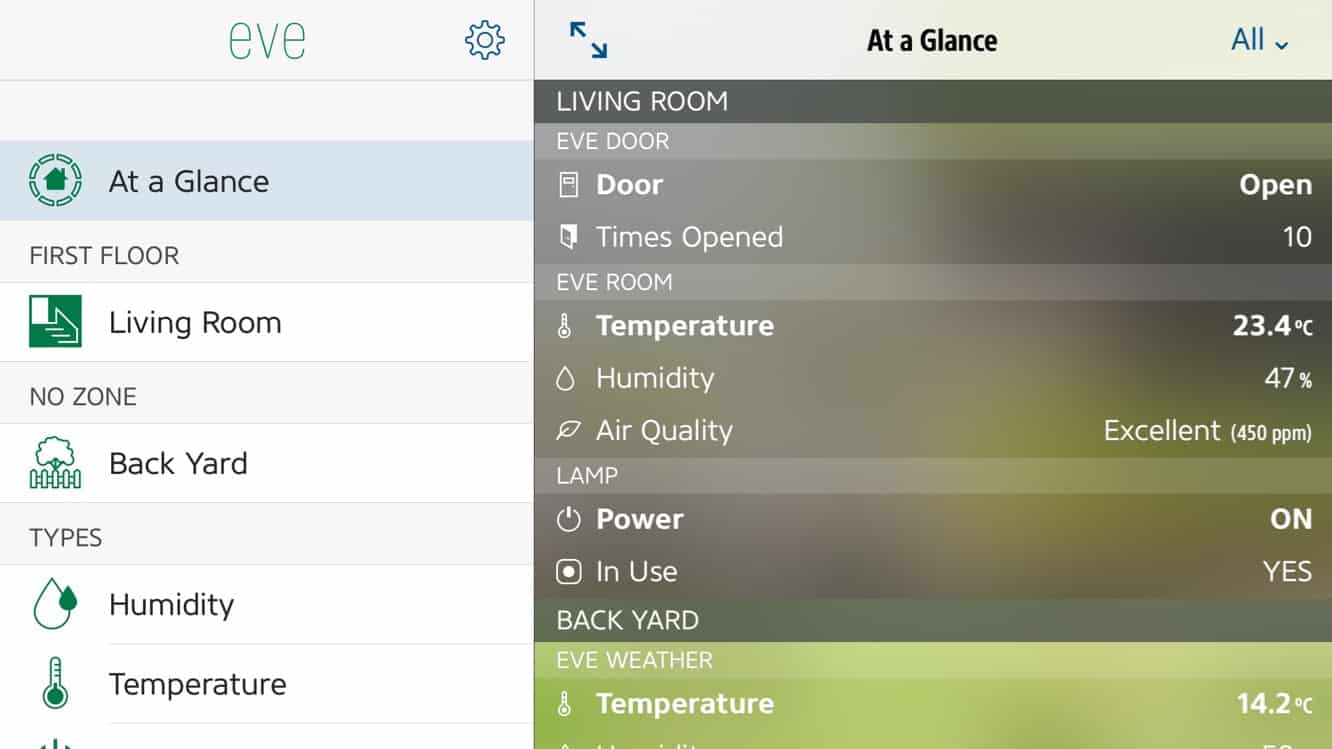
Task: Open the Times Opened row
Action: click(x=932, y=237)
